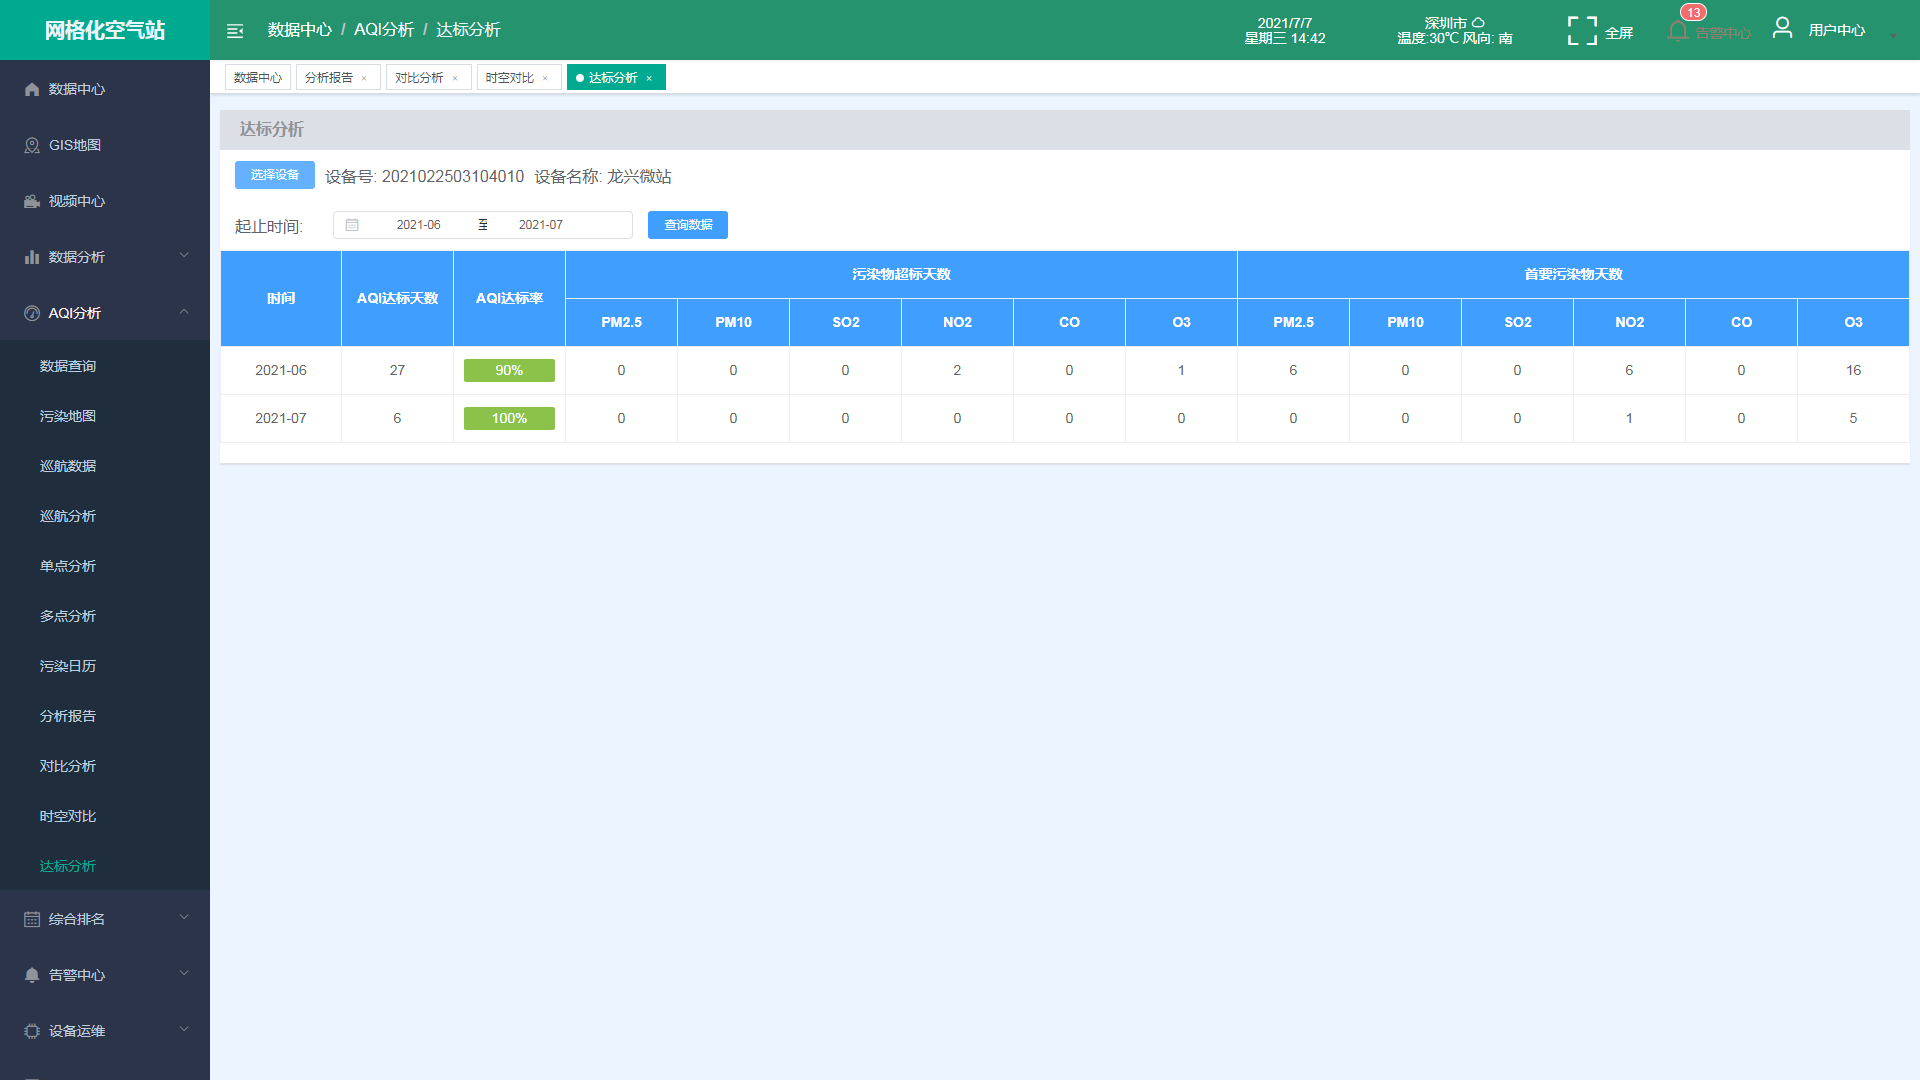The image size is (1920, 1080).
Task: Switch to the 数据中心 page tab
Action: pos(258,78)
